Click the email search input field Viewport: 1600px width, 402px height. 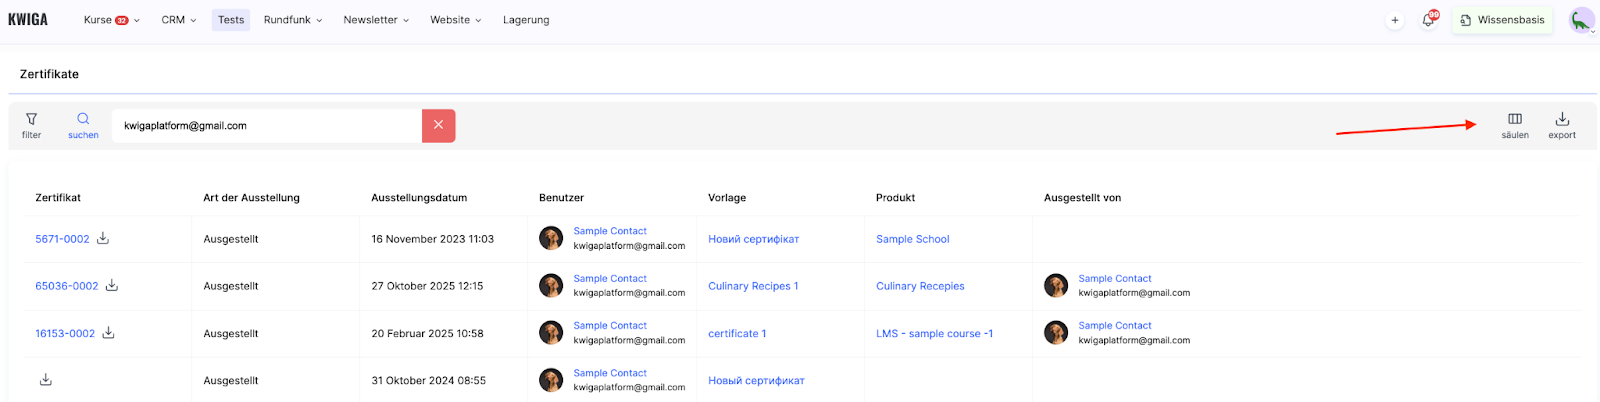[x=266, y=126]
